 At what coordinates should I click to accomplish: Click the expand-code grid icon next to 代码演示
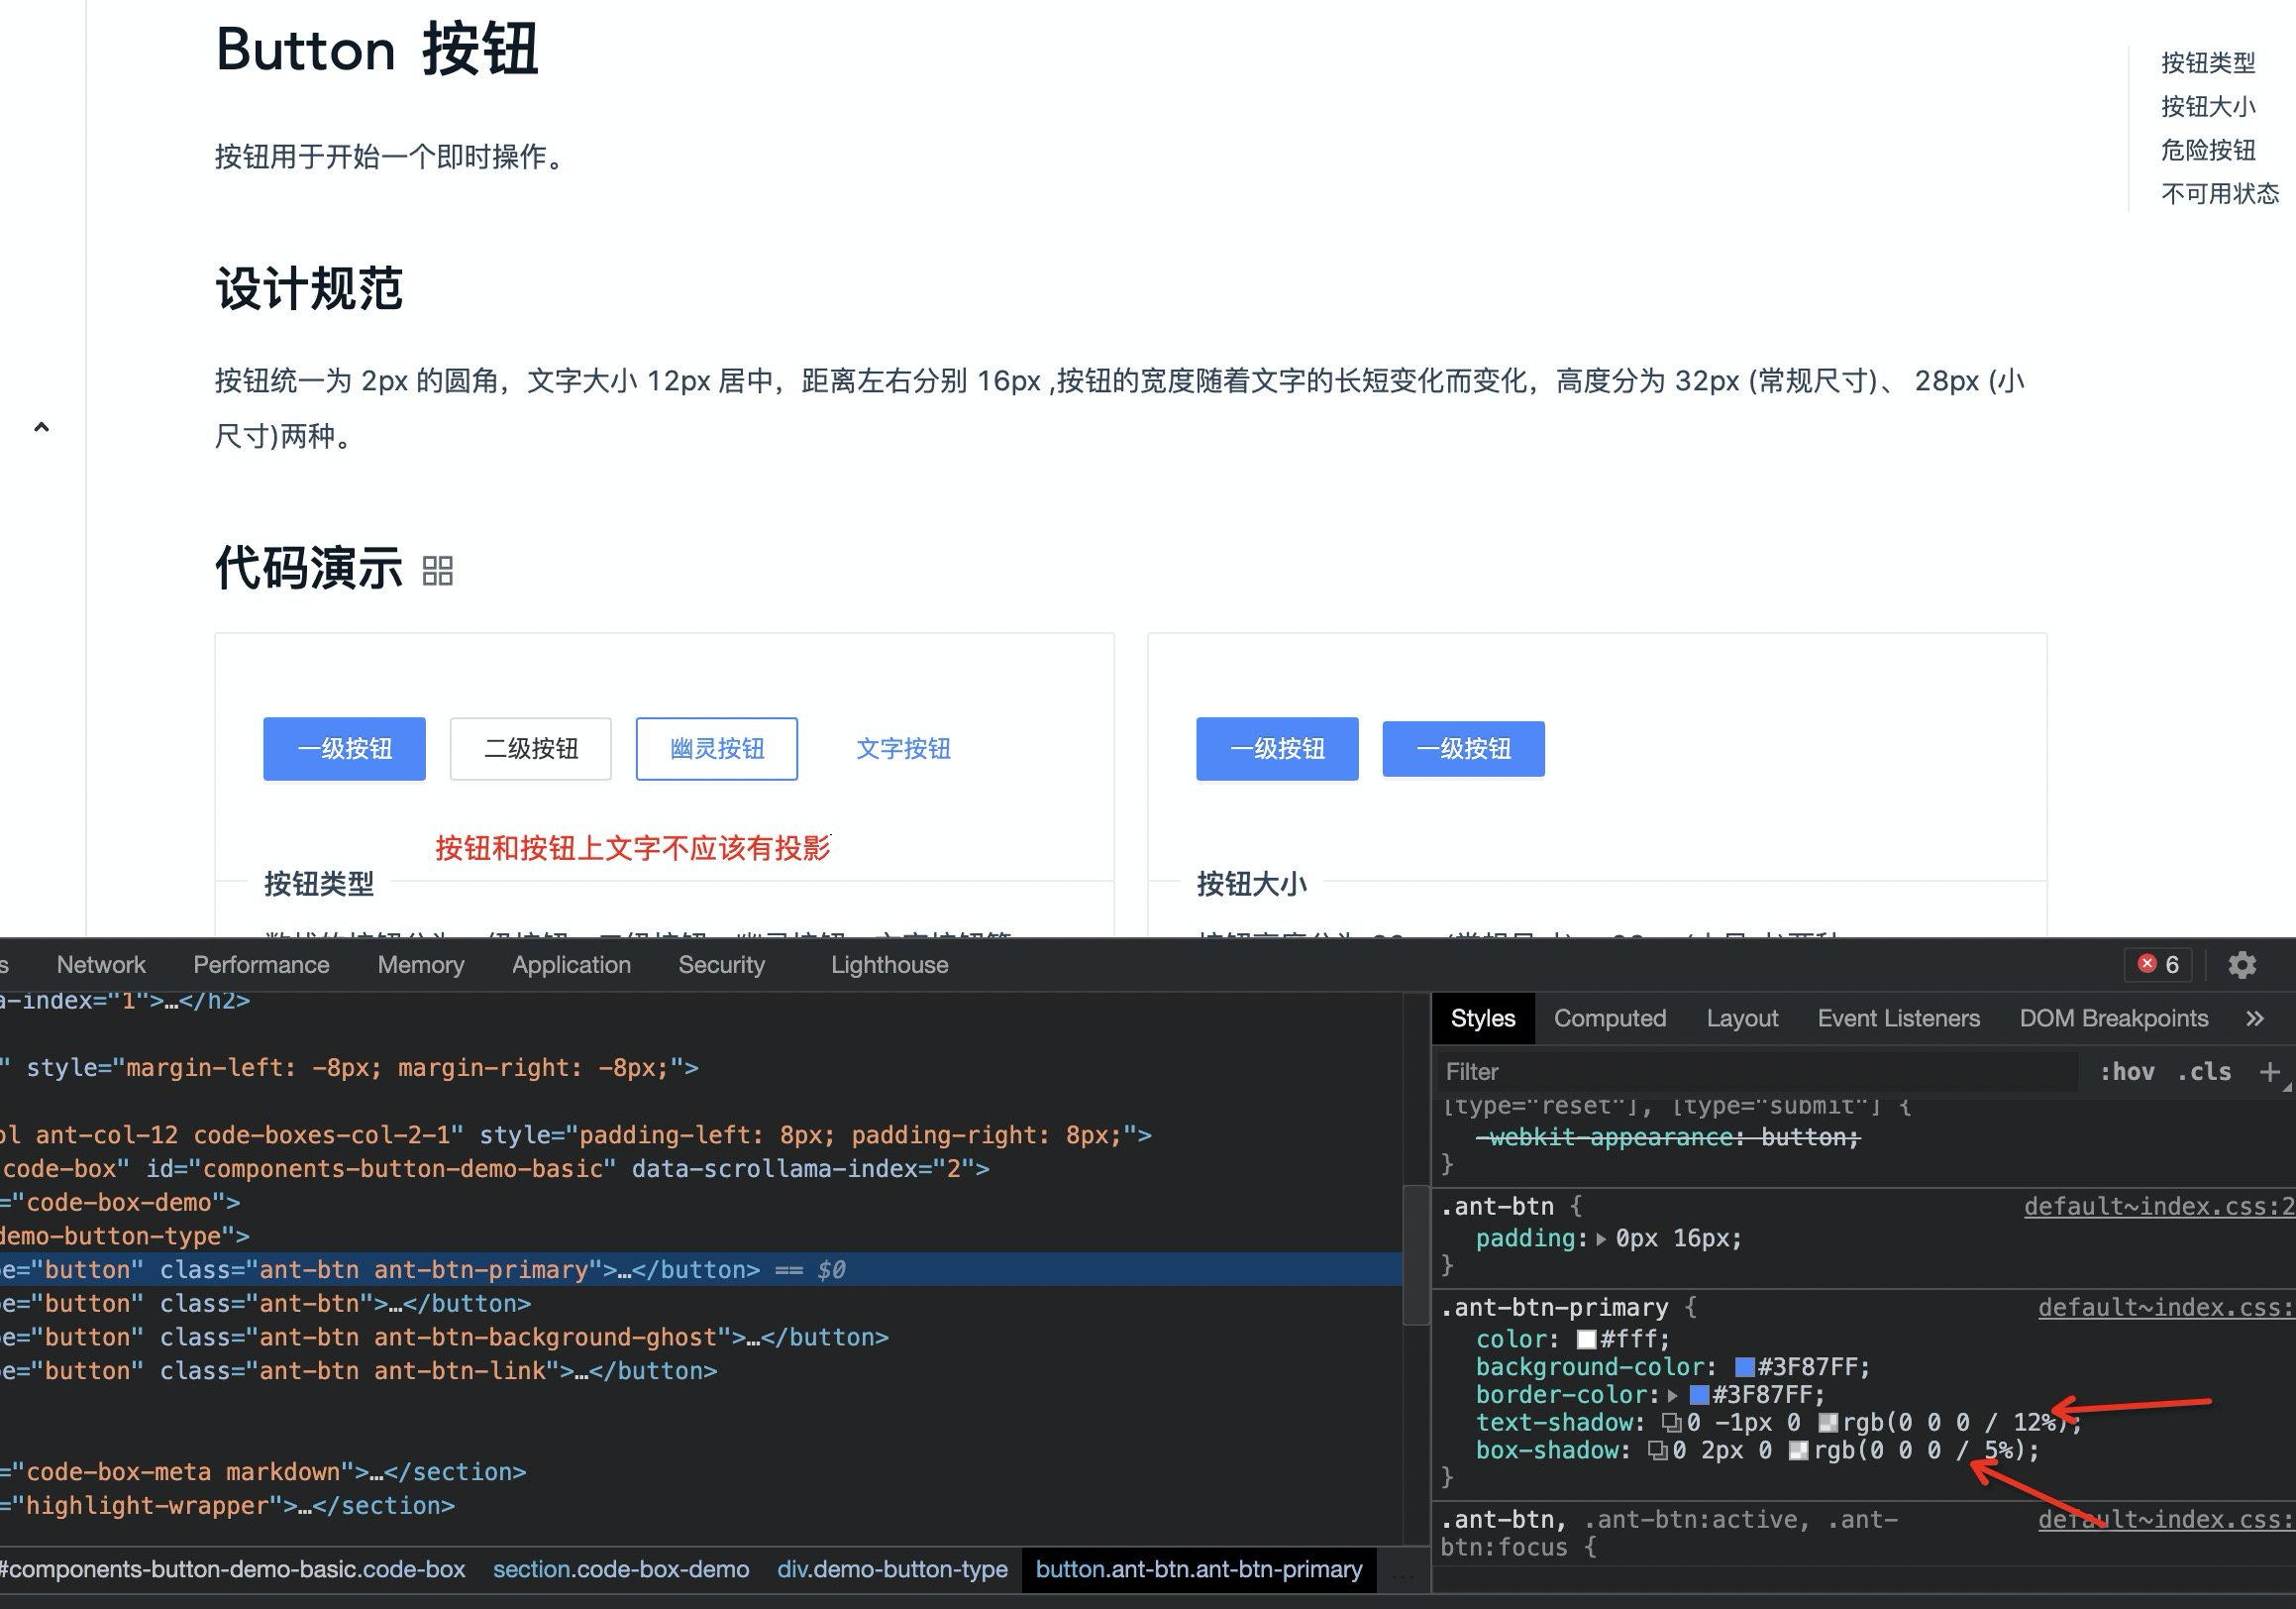point(437,570)
